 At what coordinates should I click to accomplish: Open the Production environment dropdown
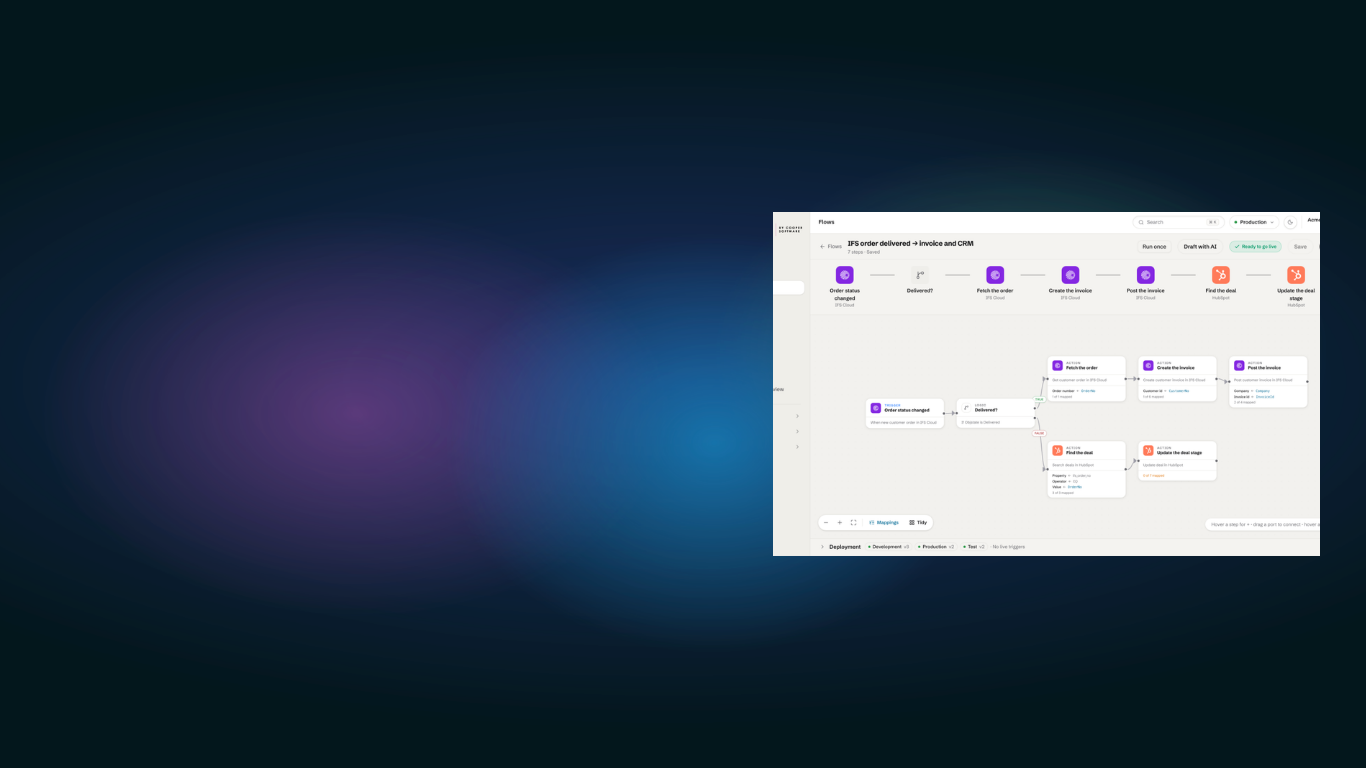(x=1254, y=222)
